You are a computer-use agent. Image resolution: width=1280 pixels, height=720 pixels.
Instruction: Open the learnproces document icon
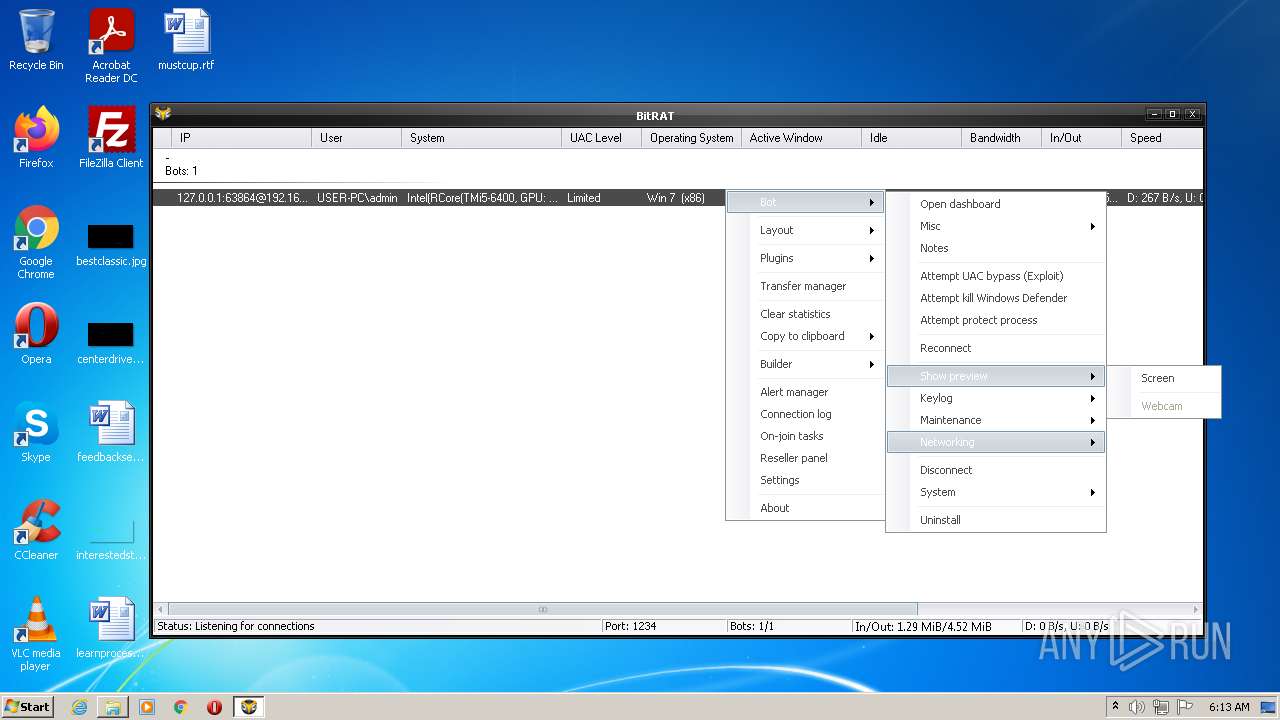[111, 628]
